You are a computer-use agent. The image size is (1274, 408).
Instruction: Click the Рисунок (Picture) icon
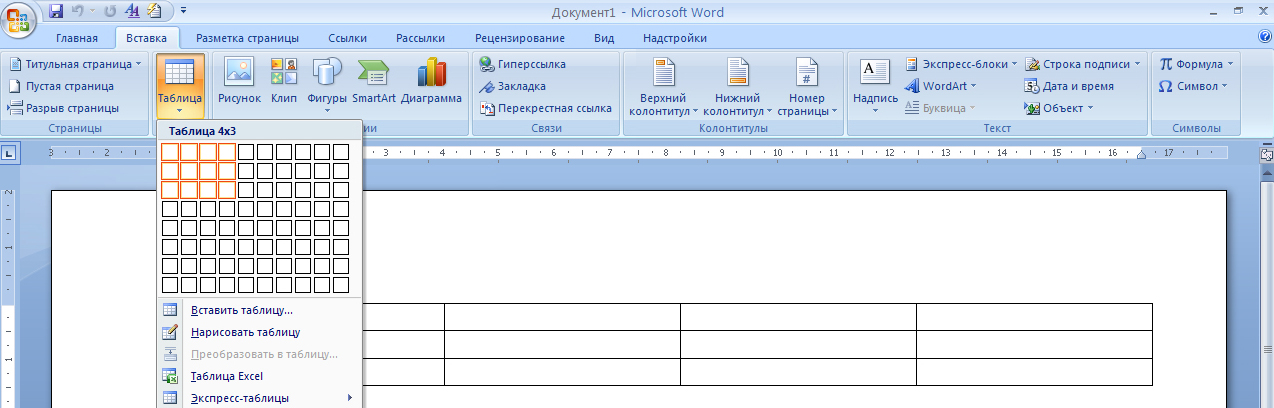click(239, 81)
